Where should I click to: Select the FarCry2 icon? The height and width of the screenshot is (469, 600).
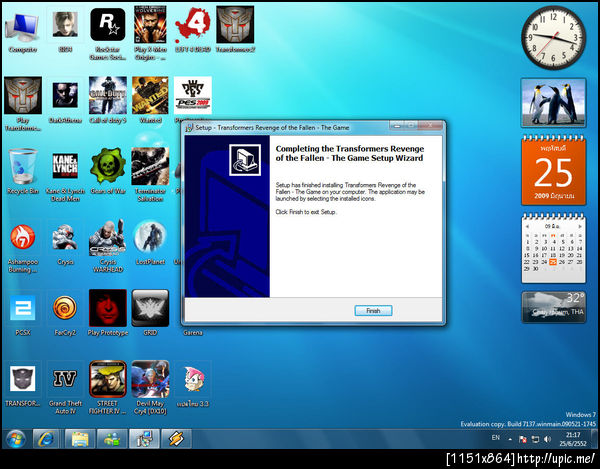pos(65,314)
